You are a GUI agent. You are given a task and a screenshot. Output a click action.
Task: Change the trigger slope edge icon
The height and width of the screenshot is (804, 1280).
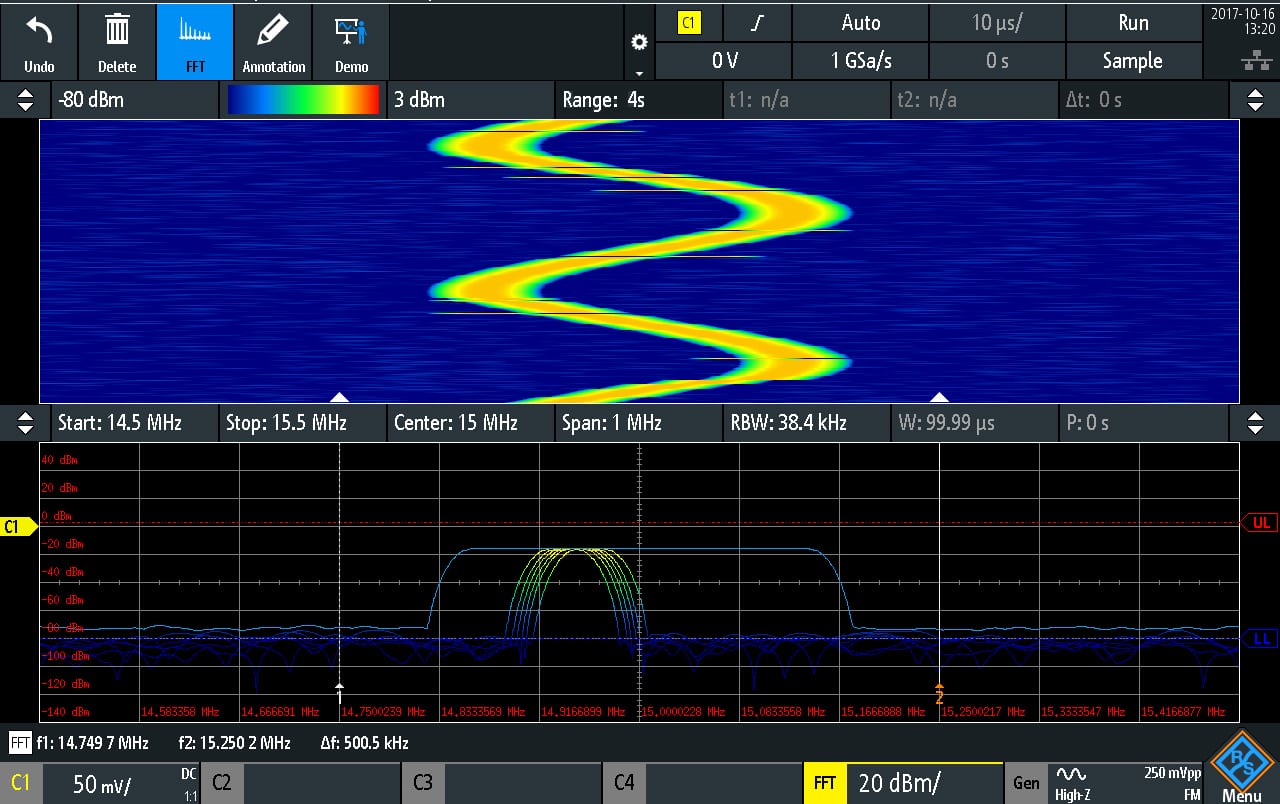tap(757, 23)
